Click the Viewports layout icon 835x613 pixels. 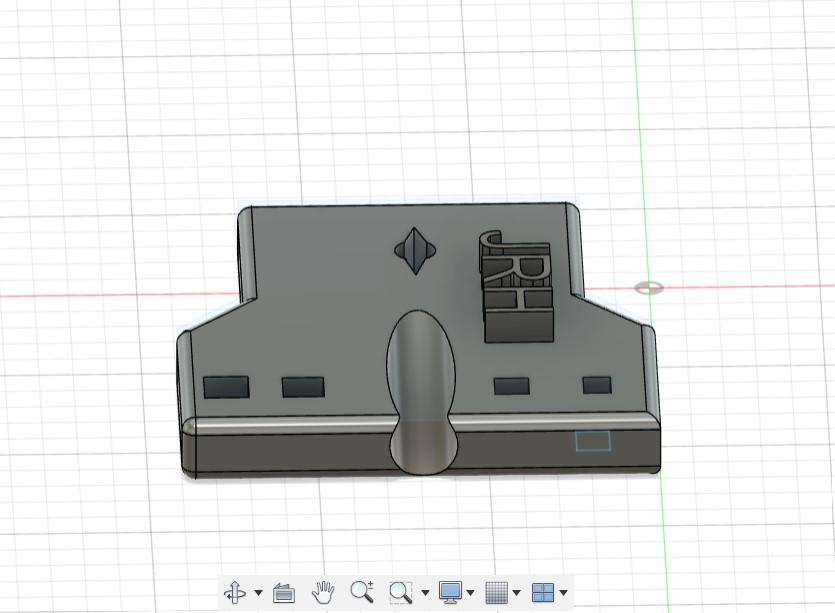pyautogui.click(x=543, y=592)
